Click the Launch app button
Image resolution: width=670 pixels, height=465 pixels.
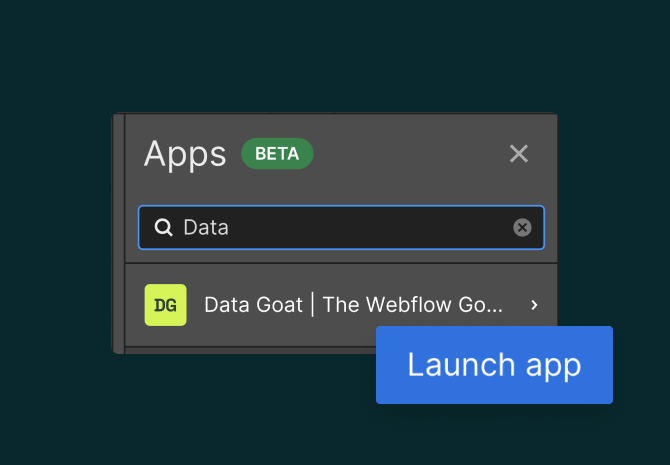click(x=494, y=365)
